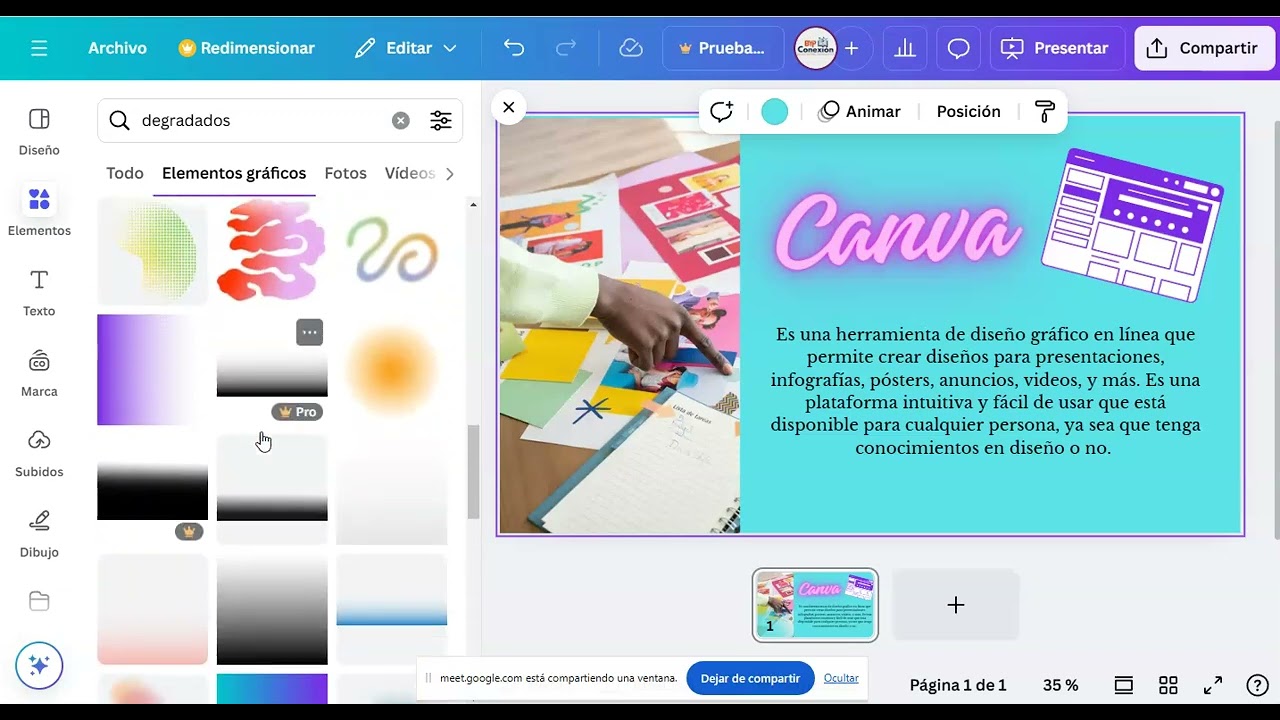Open the hamburger main menu
Image resolution: width=1280 pixels, height=720 pixels.
39,48
